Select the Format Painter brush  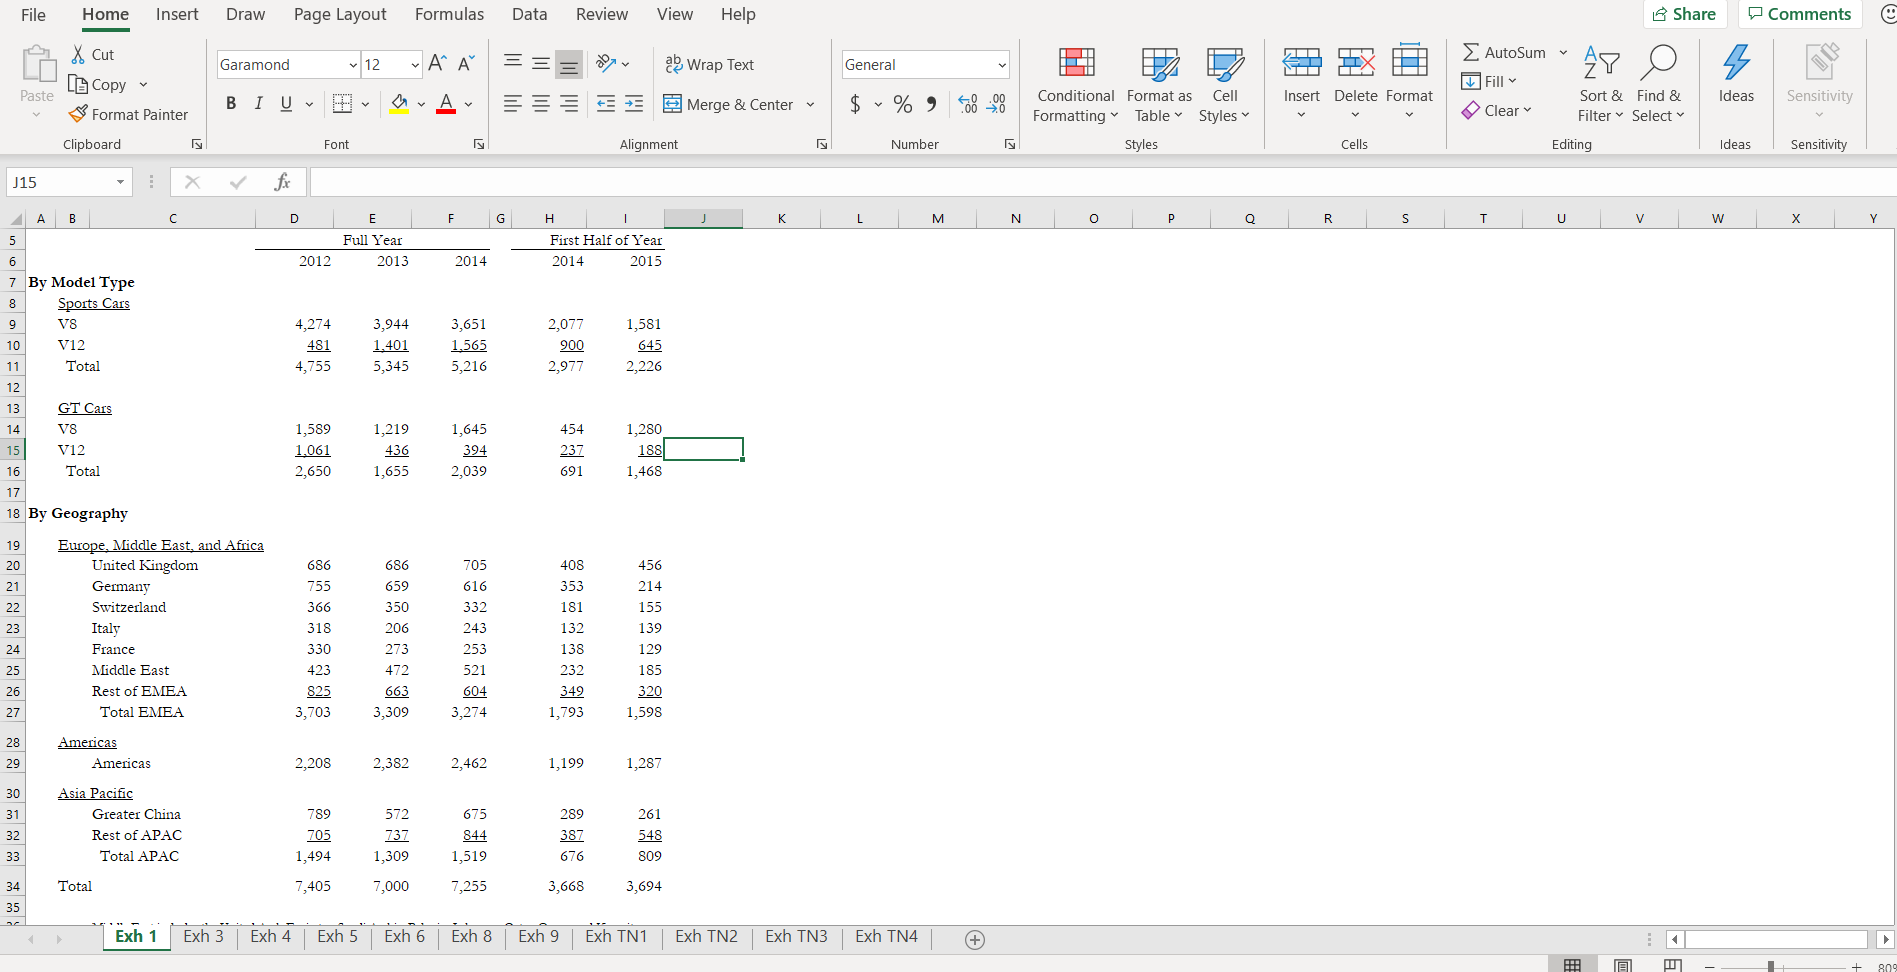[78, 114]
